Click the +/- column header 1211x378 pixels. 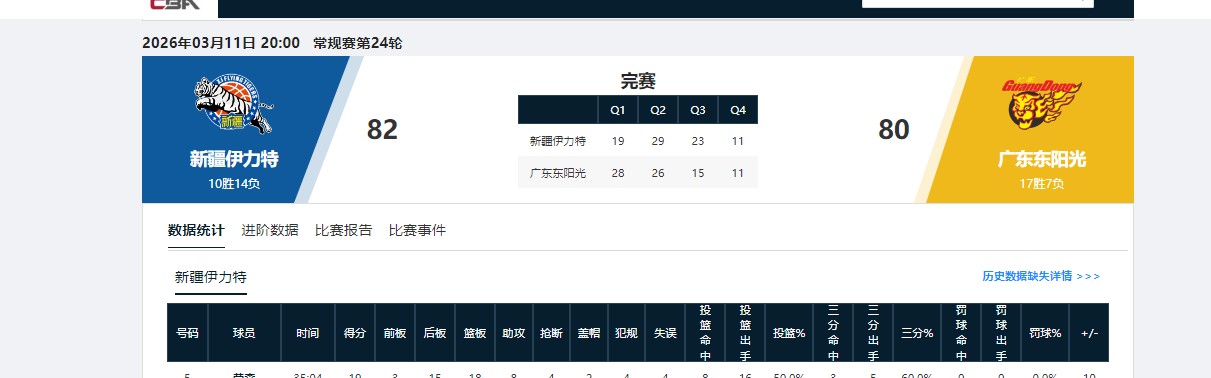(1090, 333)
